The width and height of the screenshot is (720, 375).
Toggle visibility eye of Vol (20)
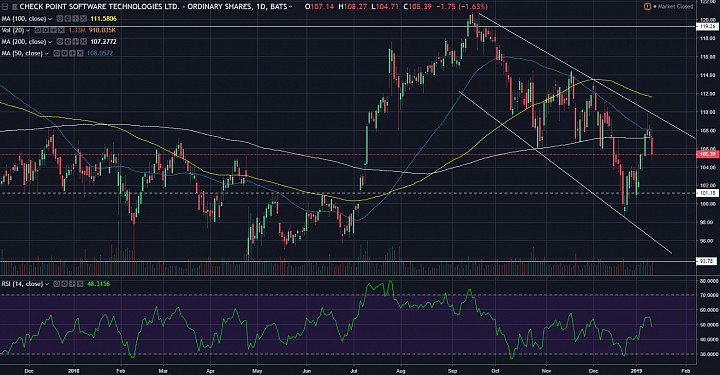click(x=38, y=30)
